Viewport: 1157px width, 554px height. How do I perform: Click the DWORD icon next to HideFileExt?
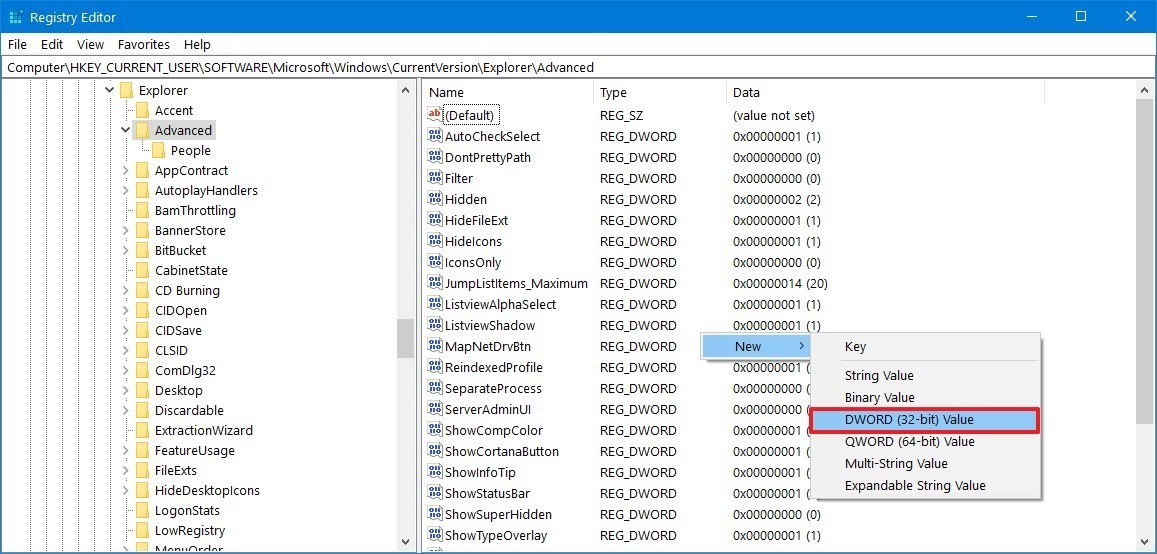coord(434,220)
